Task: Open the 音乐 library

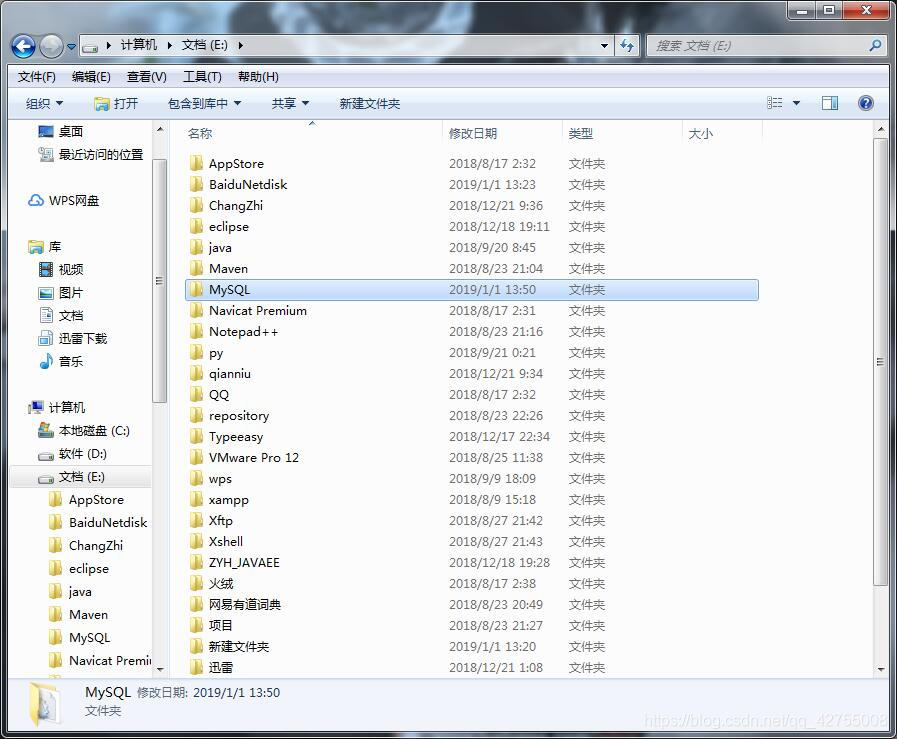Action: pyautogui.click(x=61, y=361)
